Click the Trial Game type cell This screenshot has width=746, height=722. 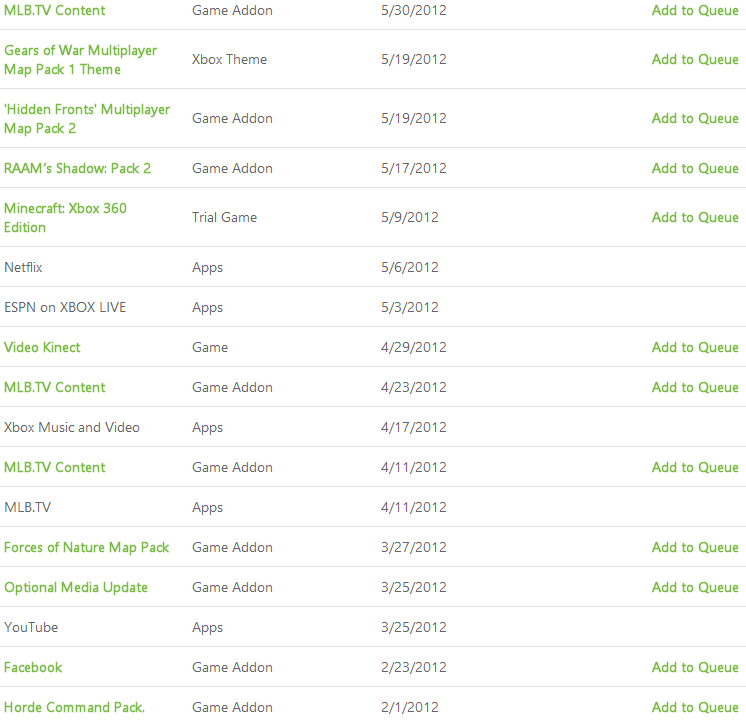pyautogui.click(x=225, y=217)
